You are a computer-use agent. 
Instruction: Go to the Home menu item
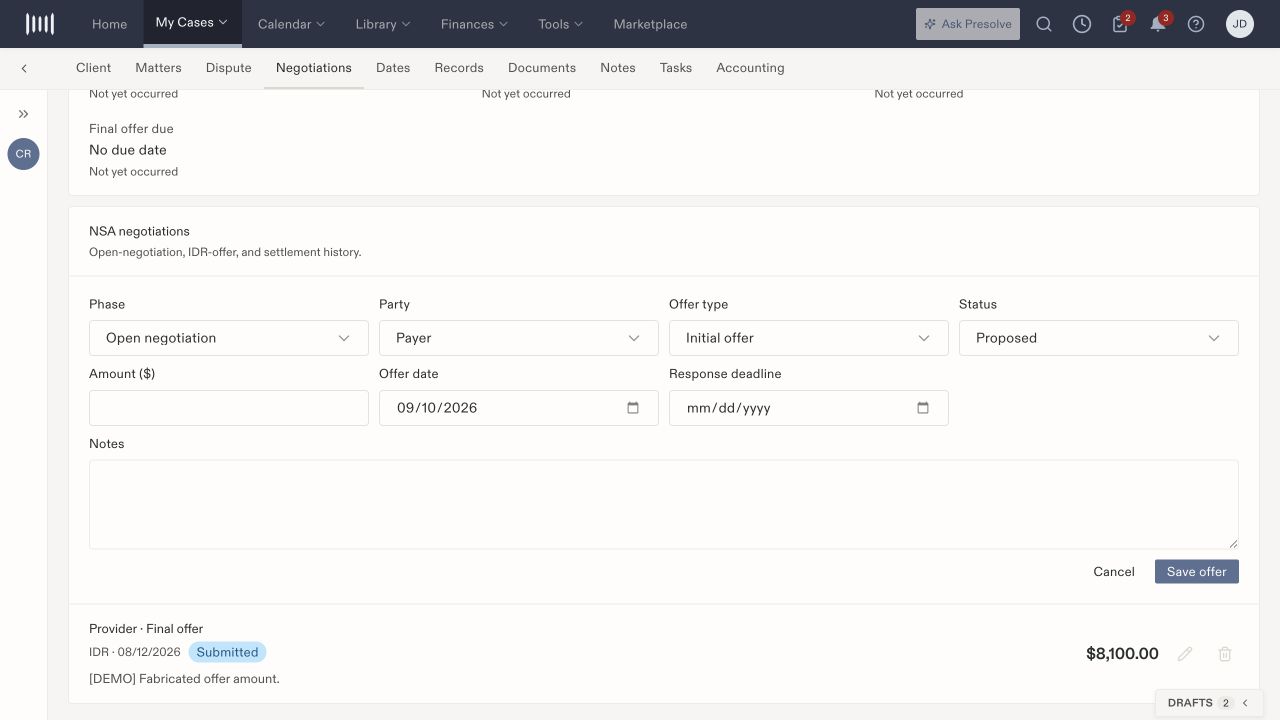point(109,24)
